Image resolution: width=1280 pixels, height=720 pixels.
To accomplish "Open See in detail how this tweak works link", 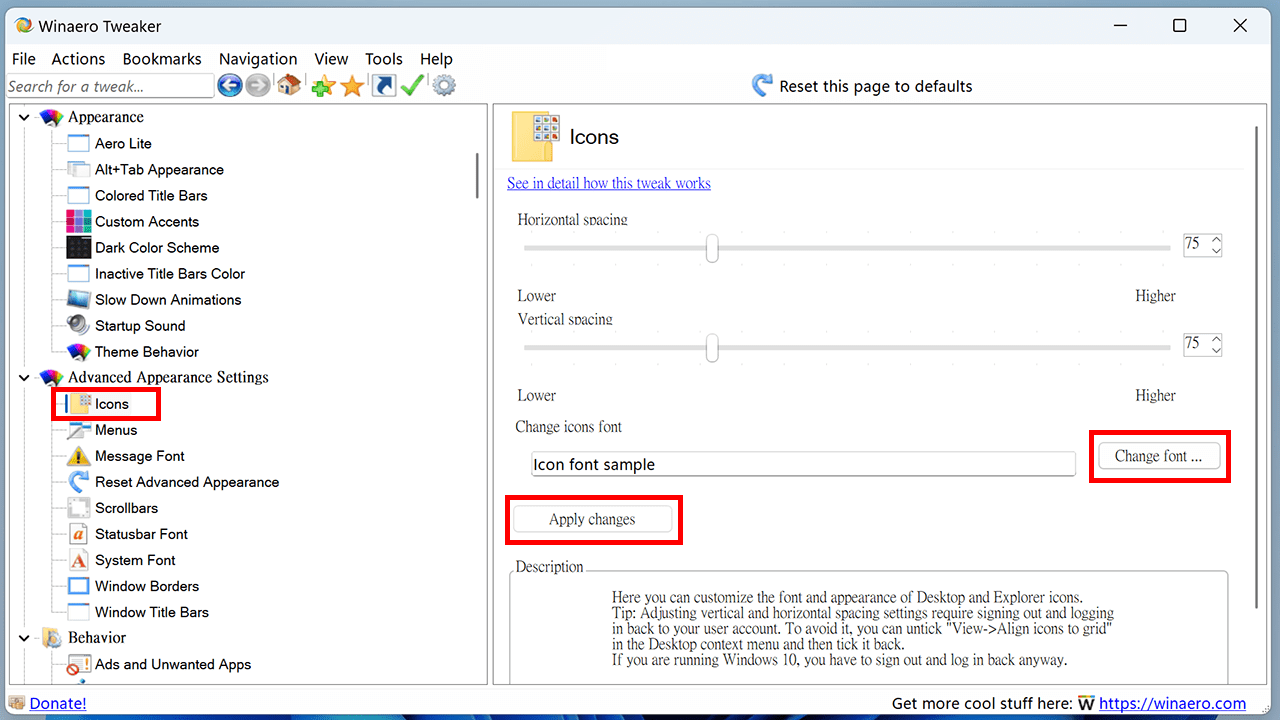I will point(608,183).
